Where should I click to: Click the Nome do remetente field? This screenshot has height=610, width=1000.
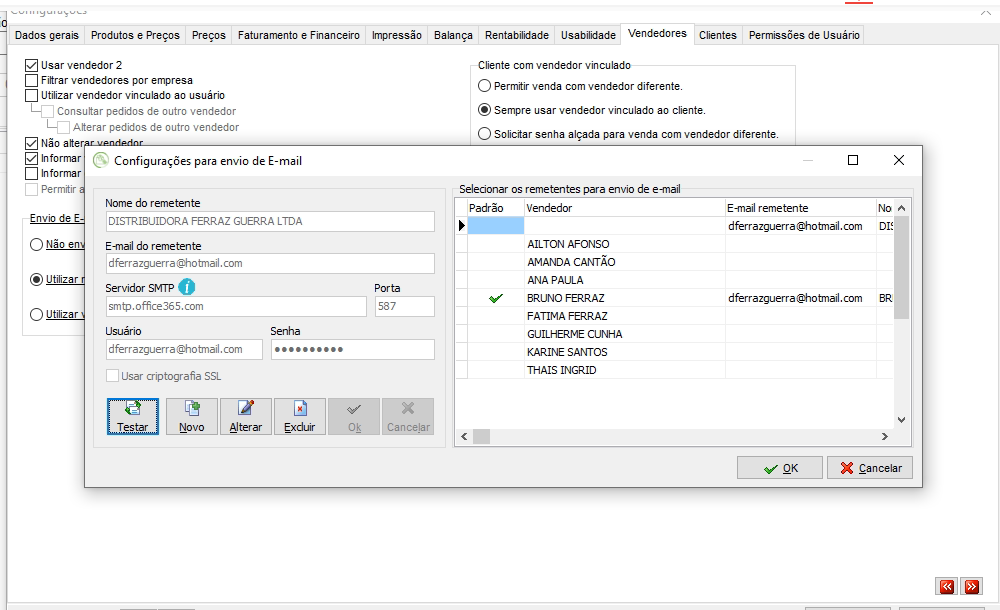tap(270, 221)
